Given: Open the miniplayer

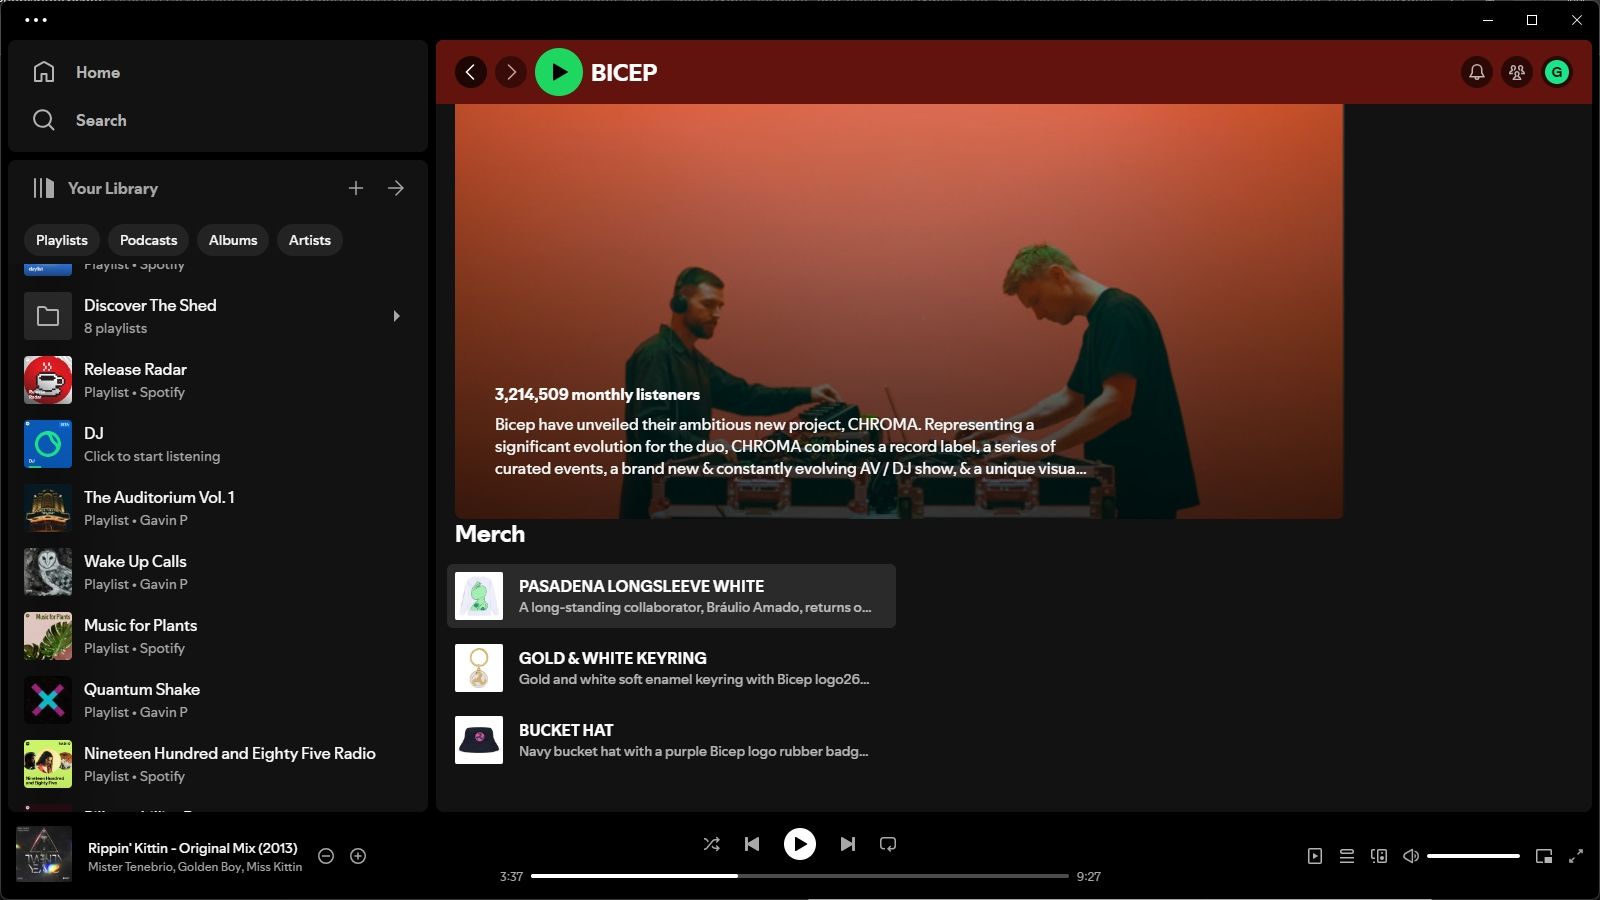Looking at the screenshot, I should [1544, 856].
